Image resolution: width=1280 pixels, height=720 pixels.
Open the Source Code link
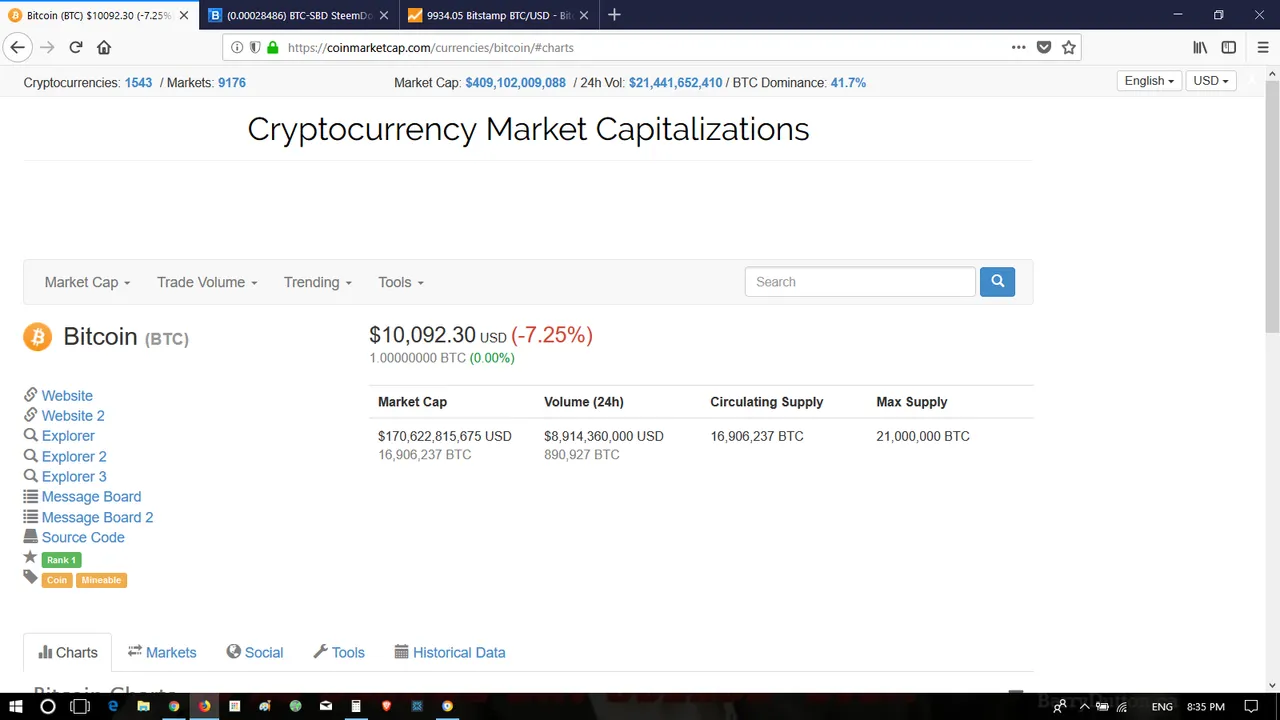click(x=83, y=537)
